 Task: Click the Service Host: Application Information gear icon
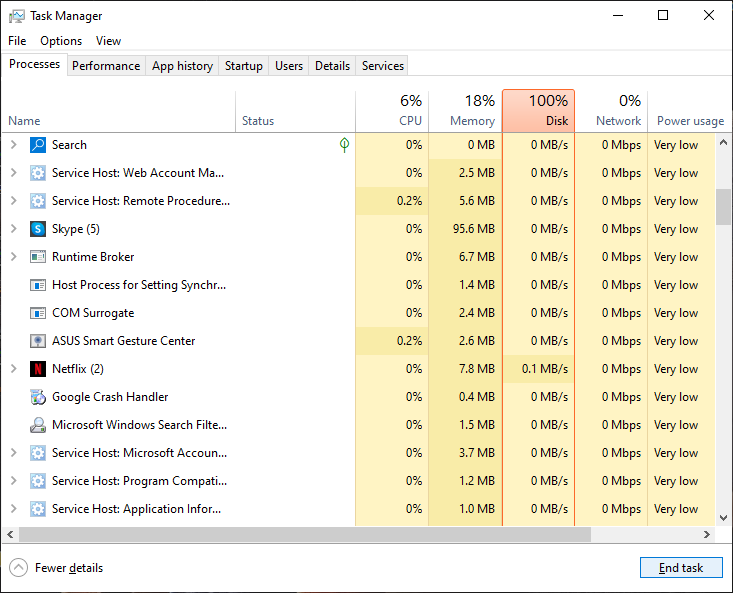click(38, 509)
